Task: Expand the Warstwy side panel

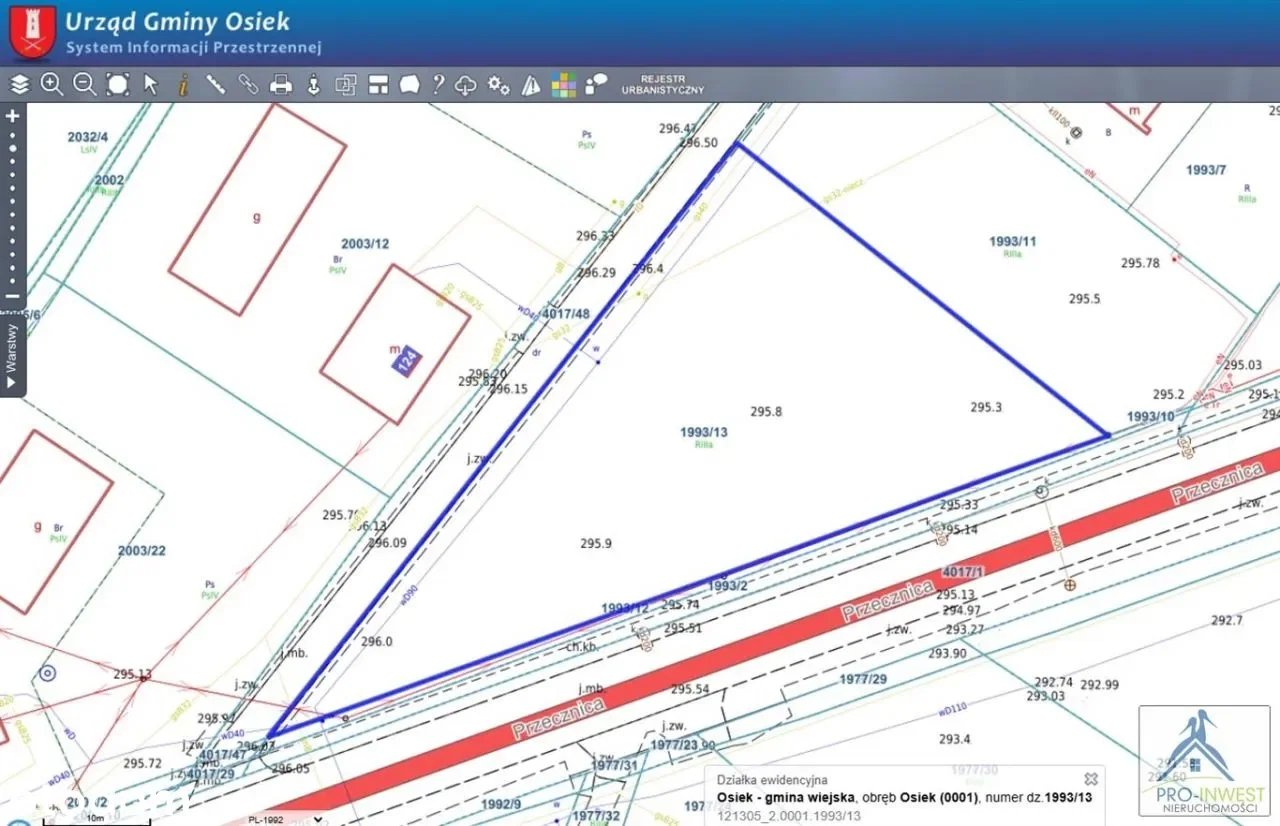Action: [x=12, y=355]
